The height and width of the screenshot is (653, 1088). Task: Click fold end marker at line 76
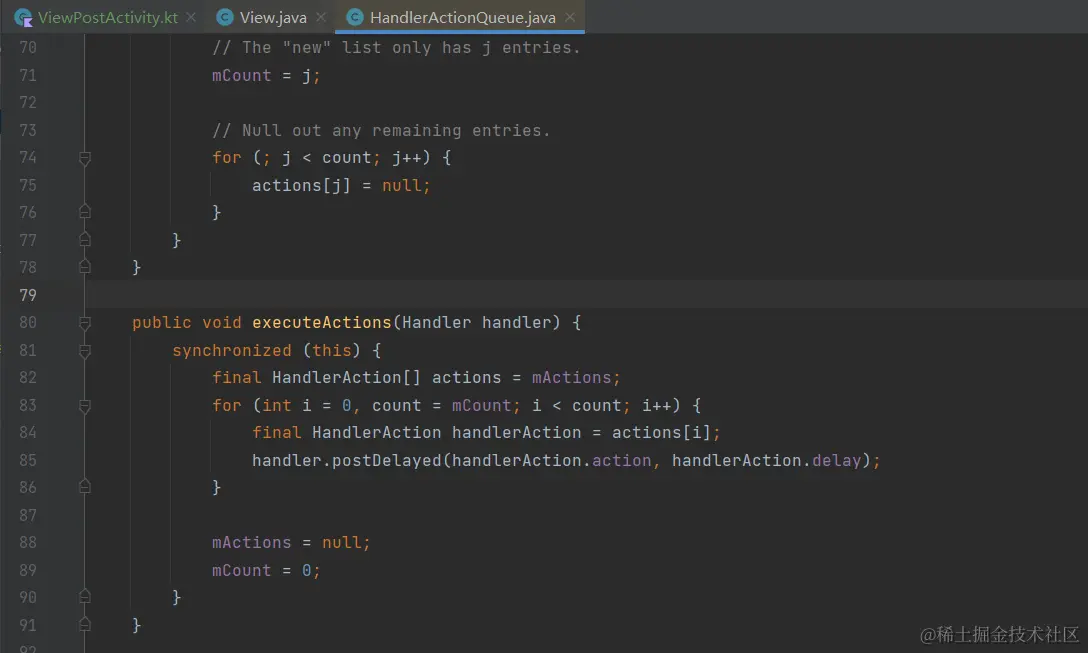tap(85, 212)
